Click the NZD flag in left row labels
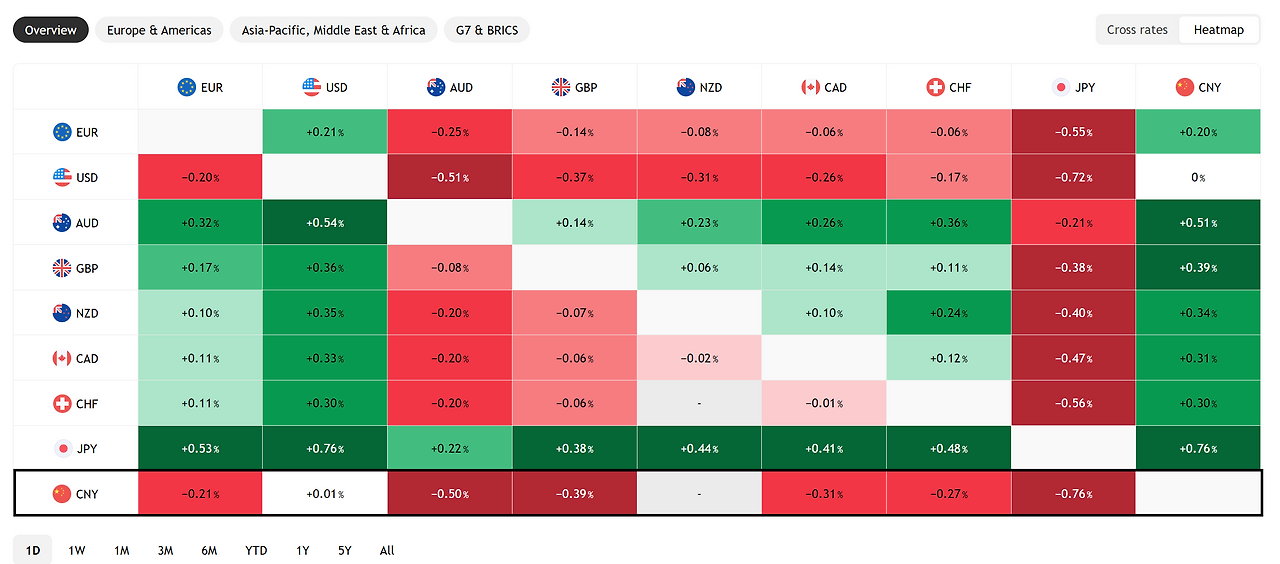 click(x=62, y=313)
